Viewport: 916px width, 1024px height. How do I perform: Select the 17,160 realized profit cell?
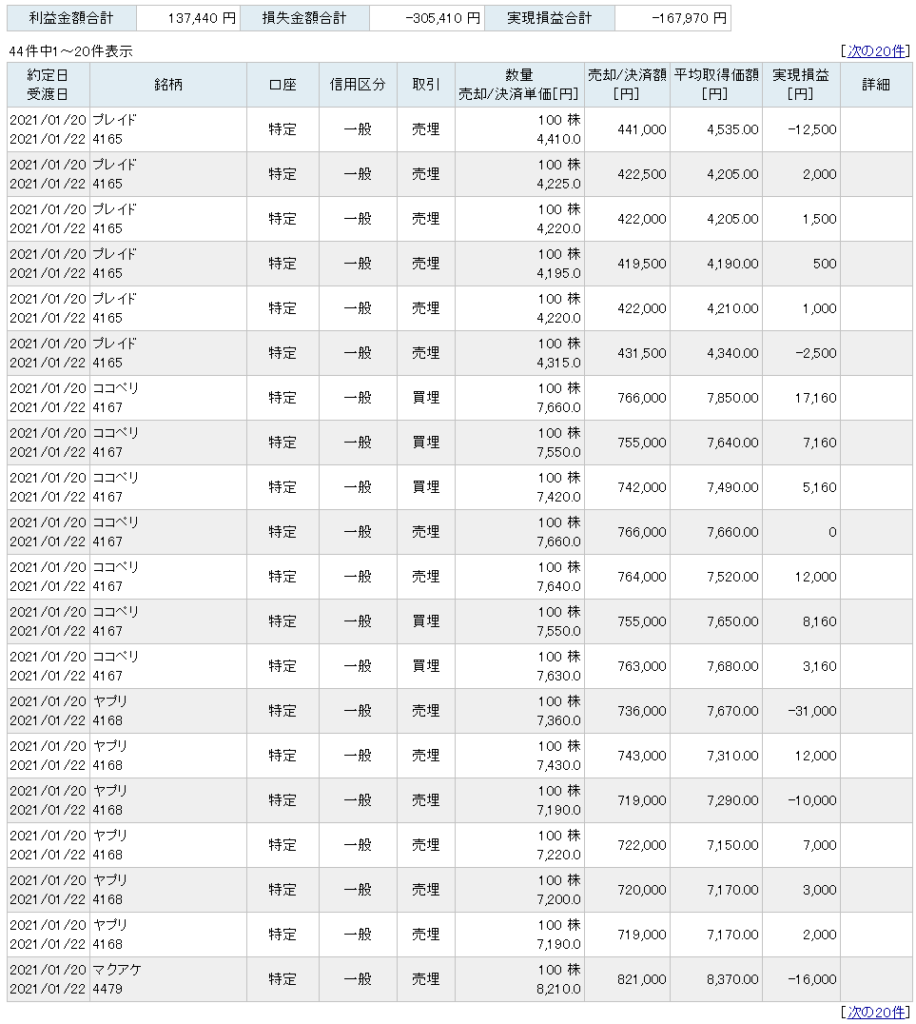point(801,398)
